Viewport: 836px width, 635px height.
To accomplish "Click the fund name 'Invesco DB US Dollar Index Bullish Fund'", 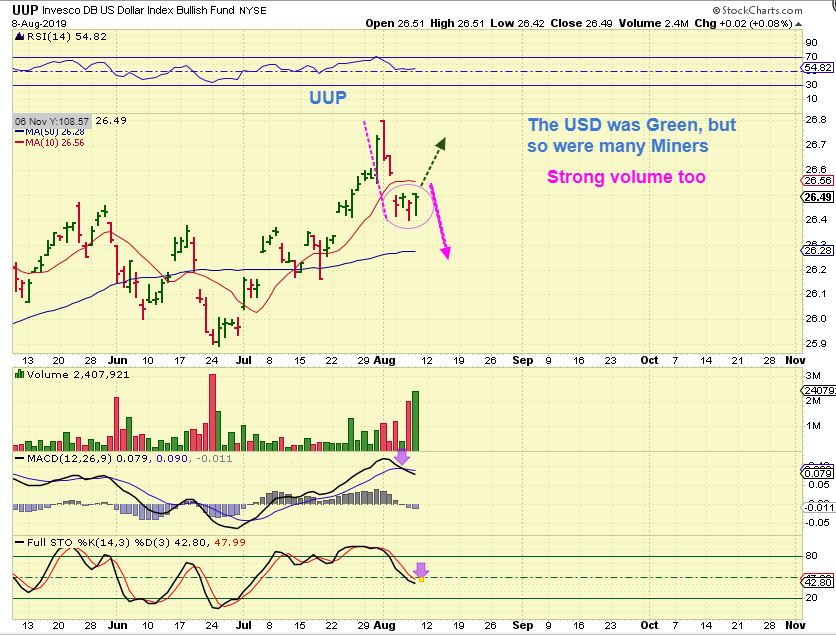I will 139,10.
